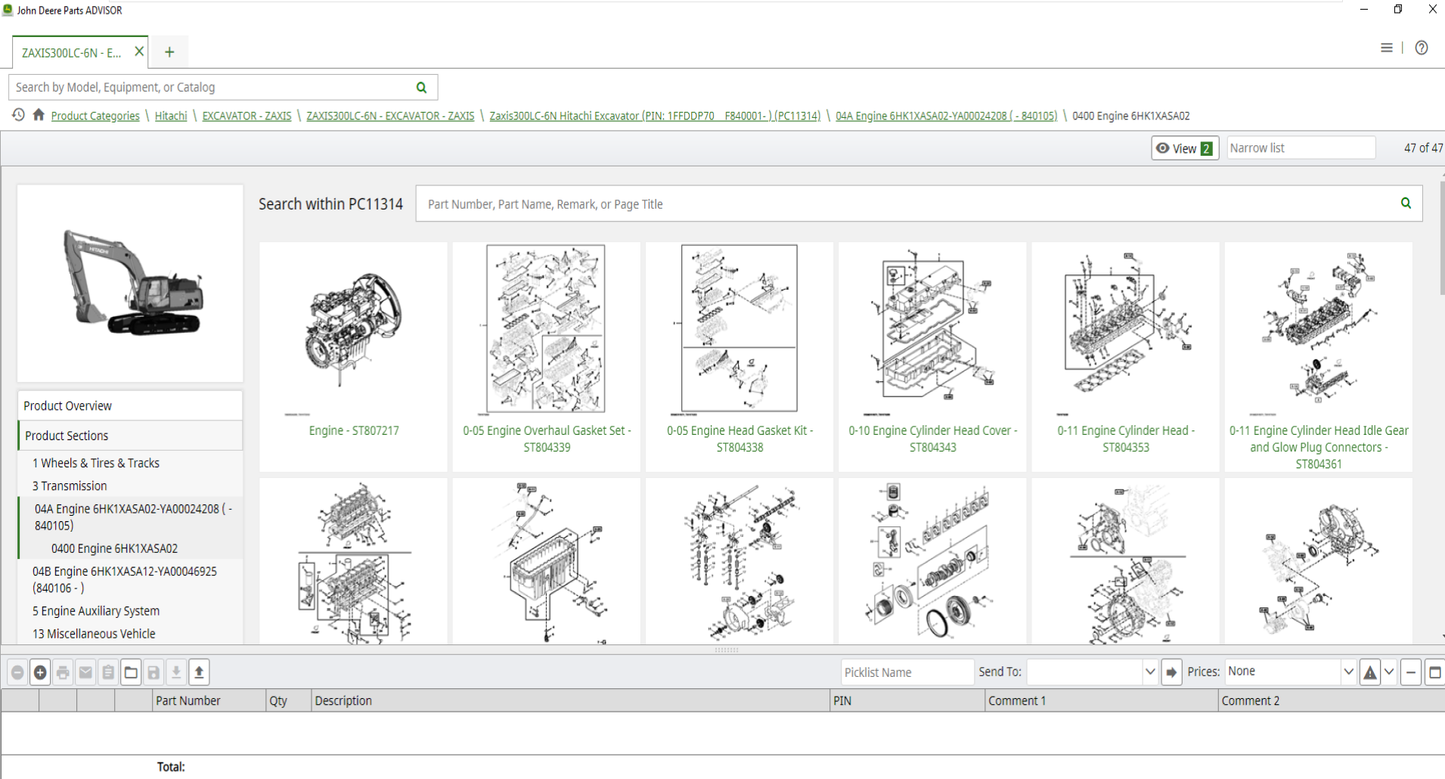Close the ZAXIS300LC-6N tab

139,51
